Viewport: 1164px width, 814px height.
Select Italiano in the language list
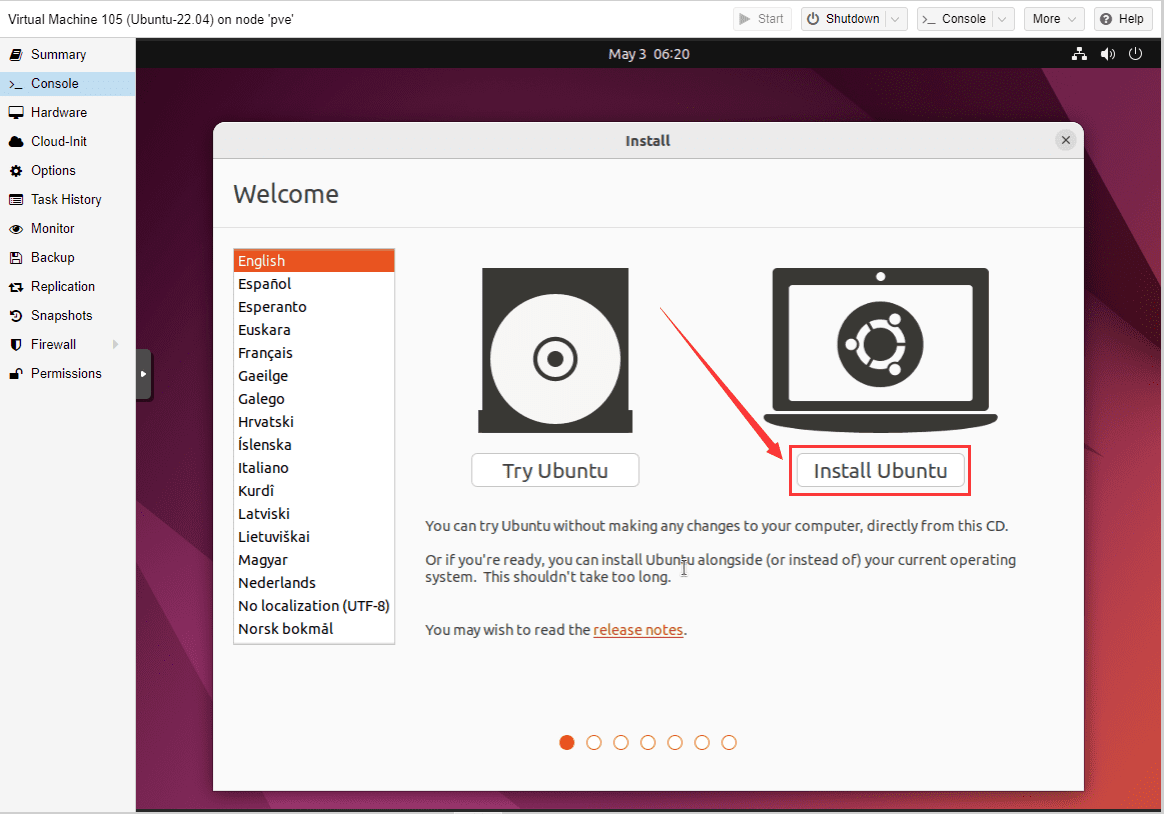coord(314,467)
